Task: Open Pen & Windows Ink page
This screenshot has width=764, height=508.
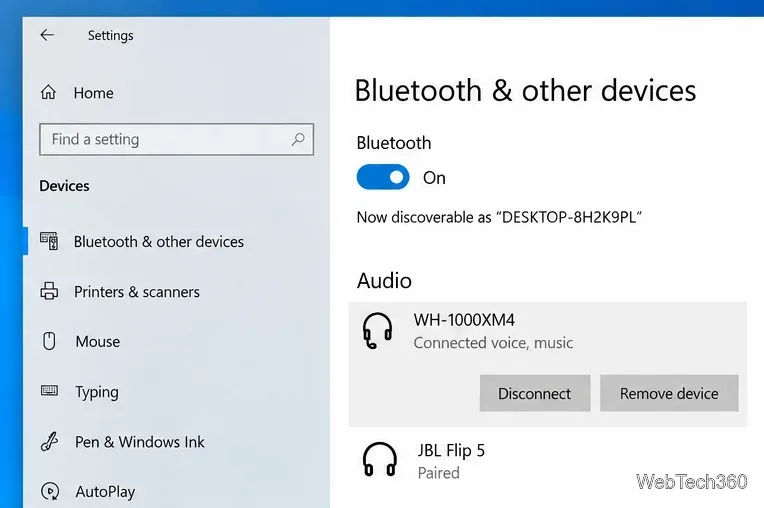Action: [140, 442]
